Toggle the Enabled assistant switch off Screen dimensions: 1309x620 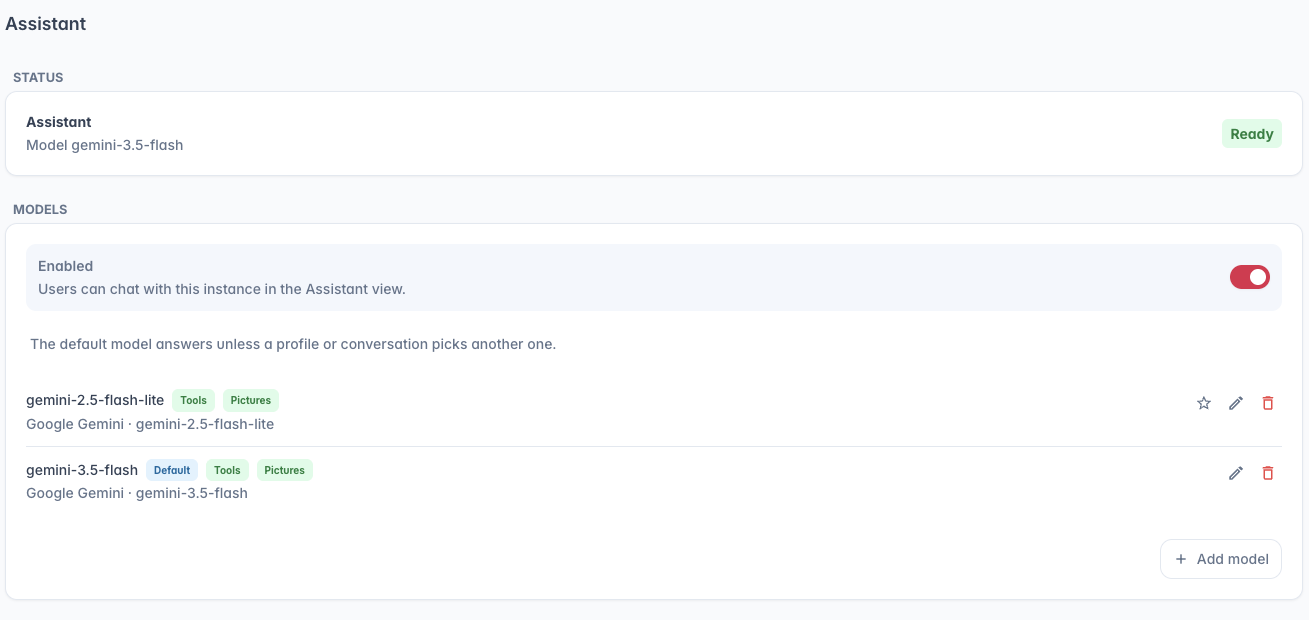(x=1250, y=277)
